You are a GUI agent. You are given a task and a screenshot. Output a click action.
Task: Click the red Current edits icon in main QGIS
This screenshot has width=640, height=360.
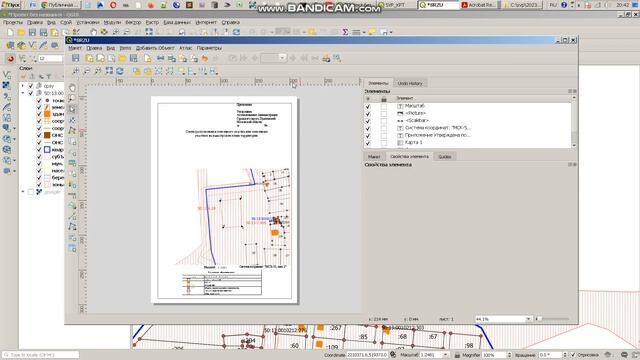[11, 59]
